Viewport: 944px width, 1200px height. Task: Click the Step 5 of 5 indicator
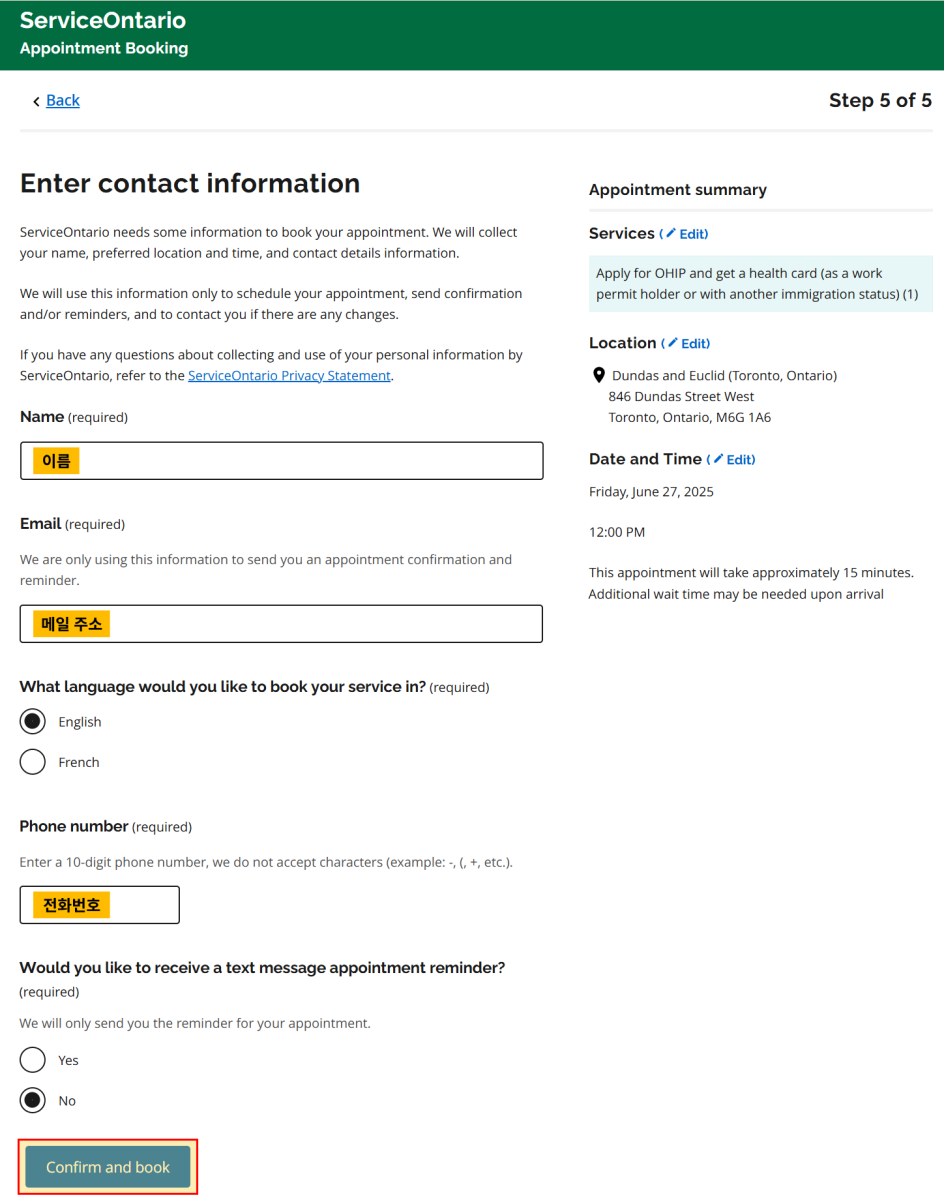tap(880, 100)
